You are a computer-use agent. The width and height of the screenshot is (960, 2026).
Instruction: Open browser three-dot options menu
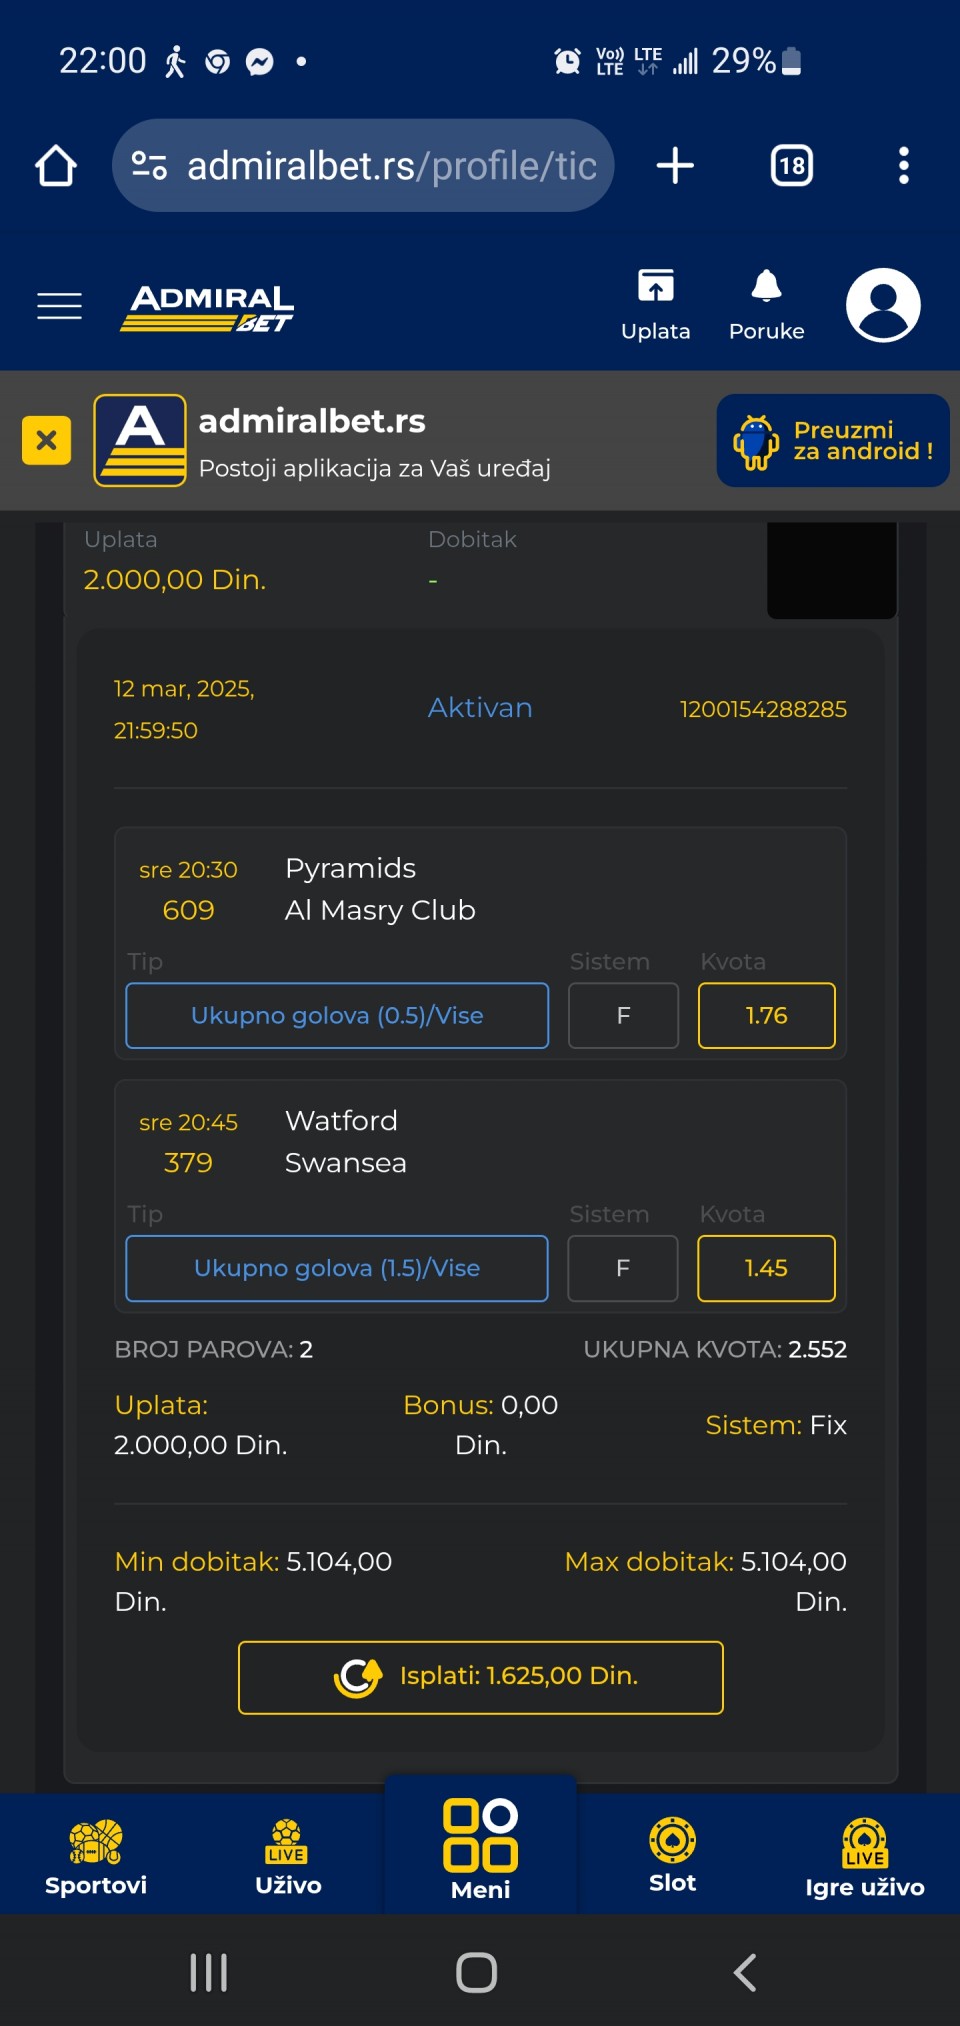click(x=903, y=166)
